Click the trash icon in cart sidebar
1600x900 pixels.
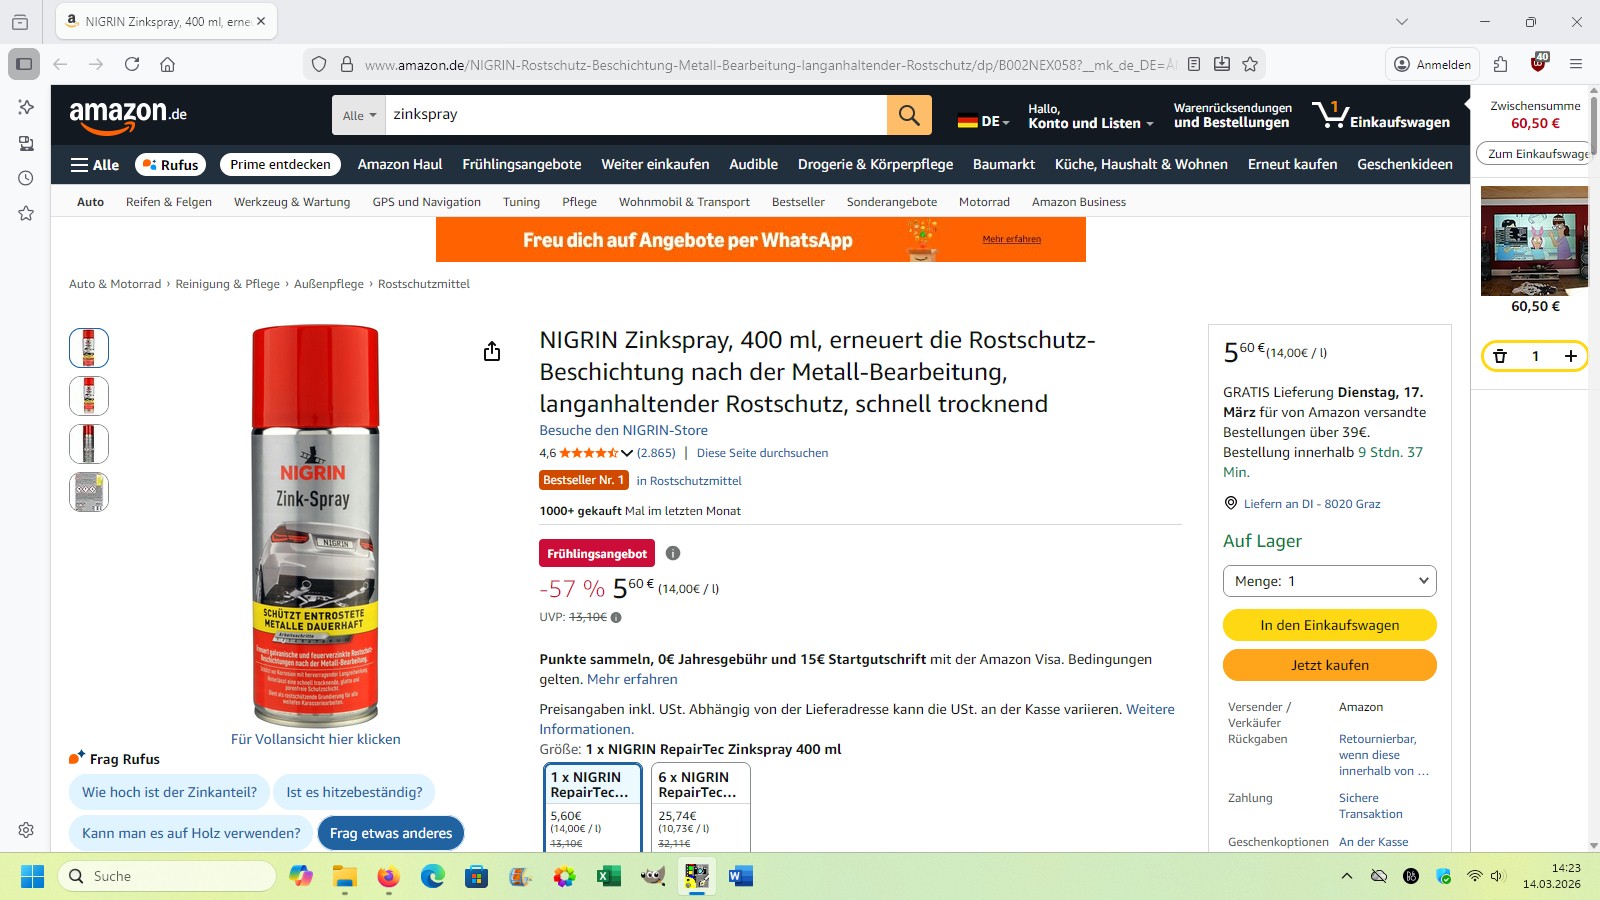[x=1500, y=356]
